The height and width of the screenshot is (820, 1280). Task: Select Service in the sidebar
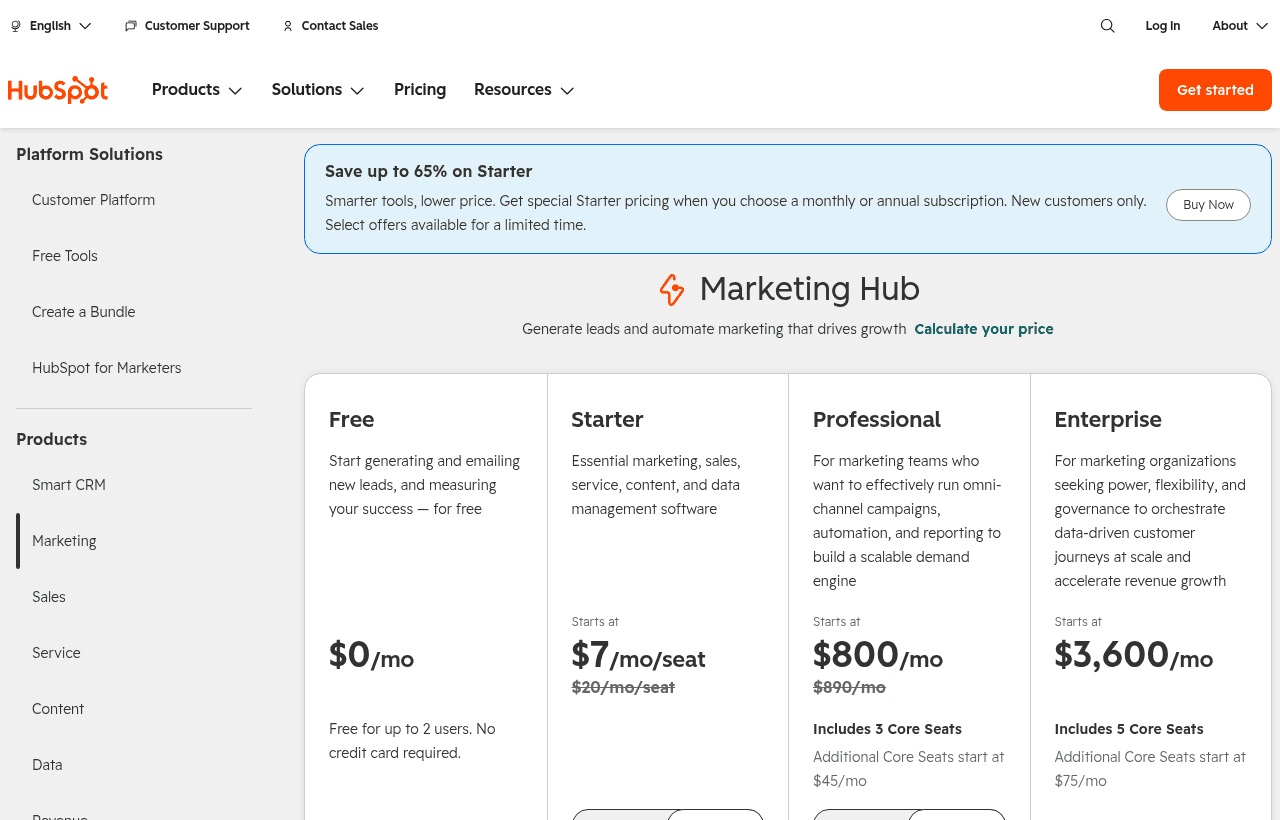click(x=56, y=653)
